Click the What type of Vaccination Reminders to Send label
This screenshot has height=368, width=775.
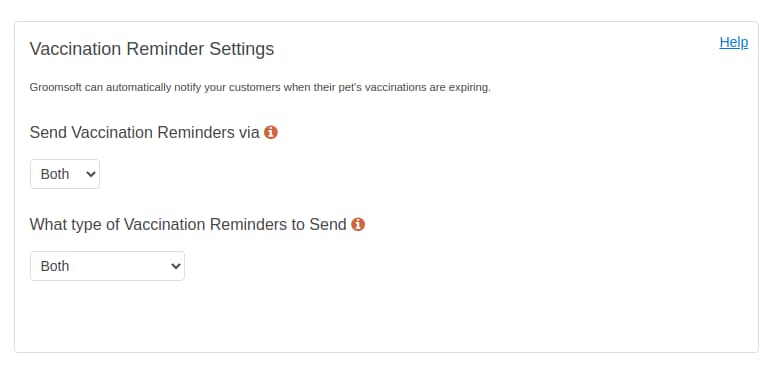tap(188, 225)
